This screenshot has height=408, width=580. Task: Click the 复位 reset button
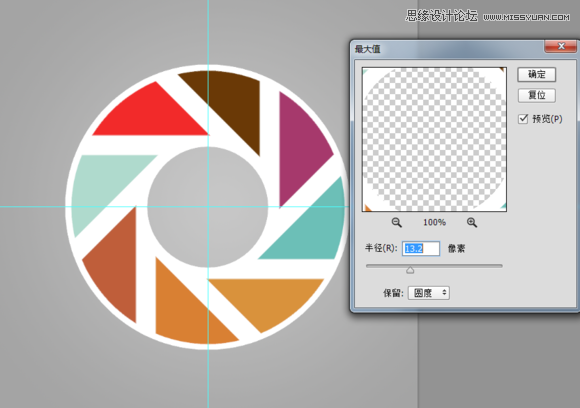[536, 95]
